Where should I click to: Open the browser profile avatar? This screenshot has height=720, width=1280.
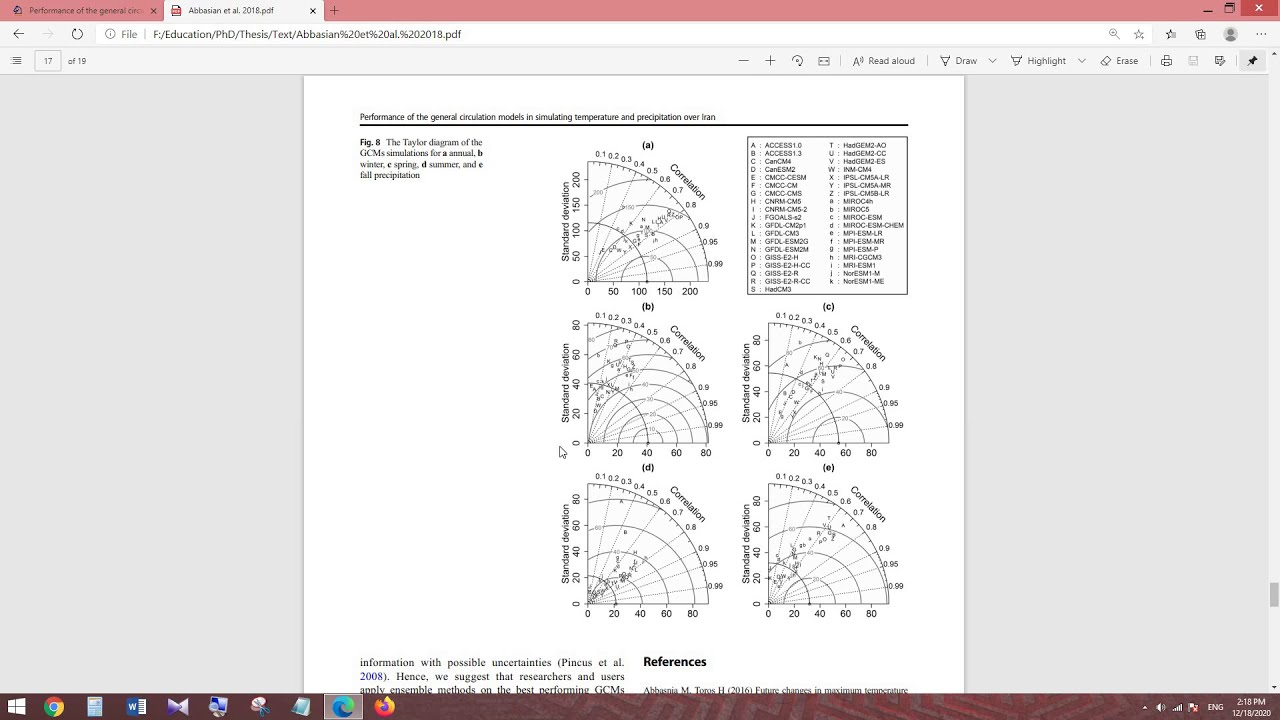click(1231, 34)
